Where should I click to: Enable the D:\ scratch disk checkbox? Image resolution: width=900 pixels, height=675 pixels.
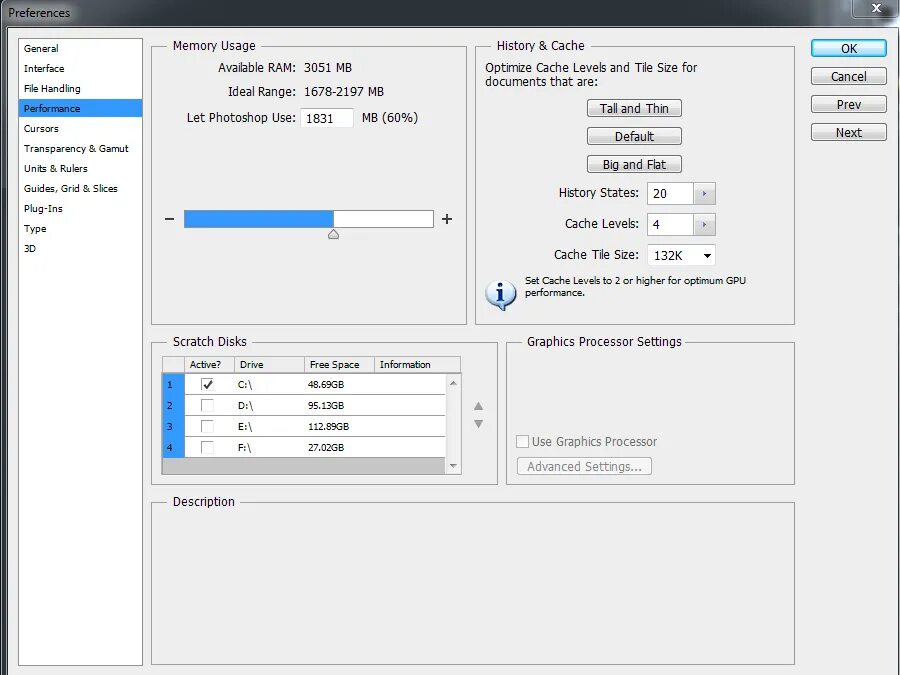click(207, 405)
